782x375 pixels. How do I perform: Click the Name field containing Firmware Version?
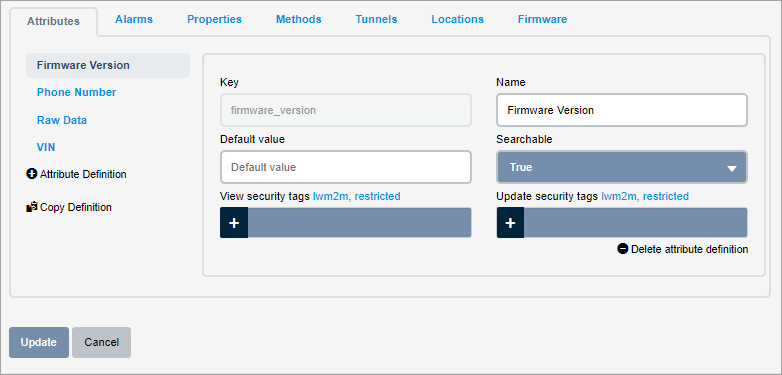point(621,110)
